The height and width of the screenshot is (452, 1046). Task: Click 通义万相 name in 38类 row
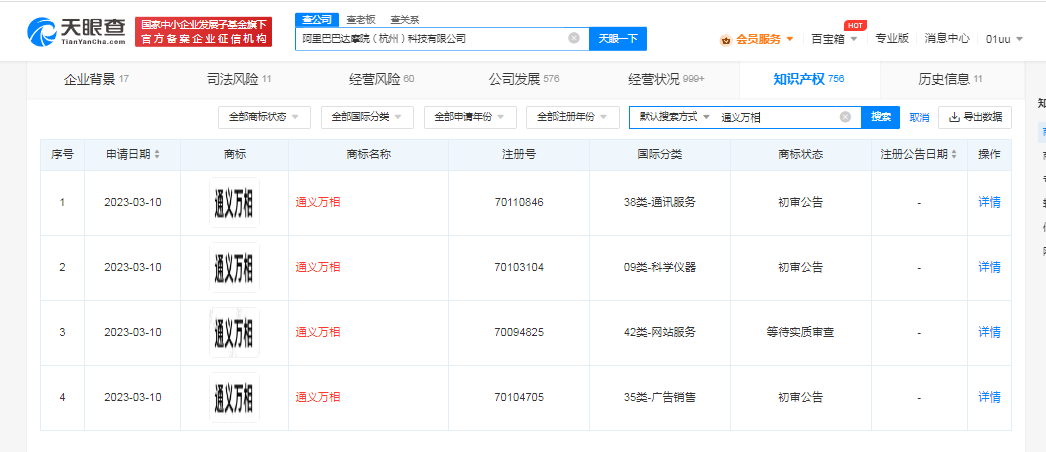click(318, 202)
